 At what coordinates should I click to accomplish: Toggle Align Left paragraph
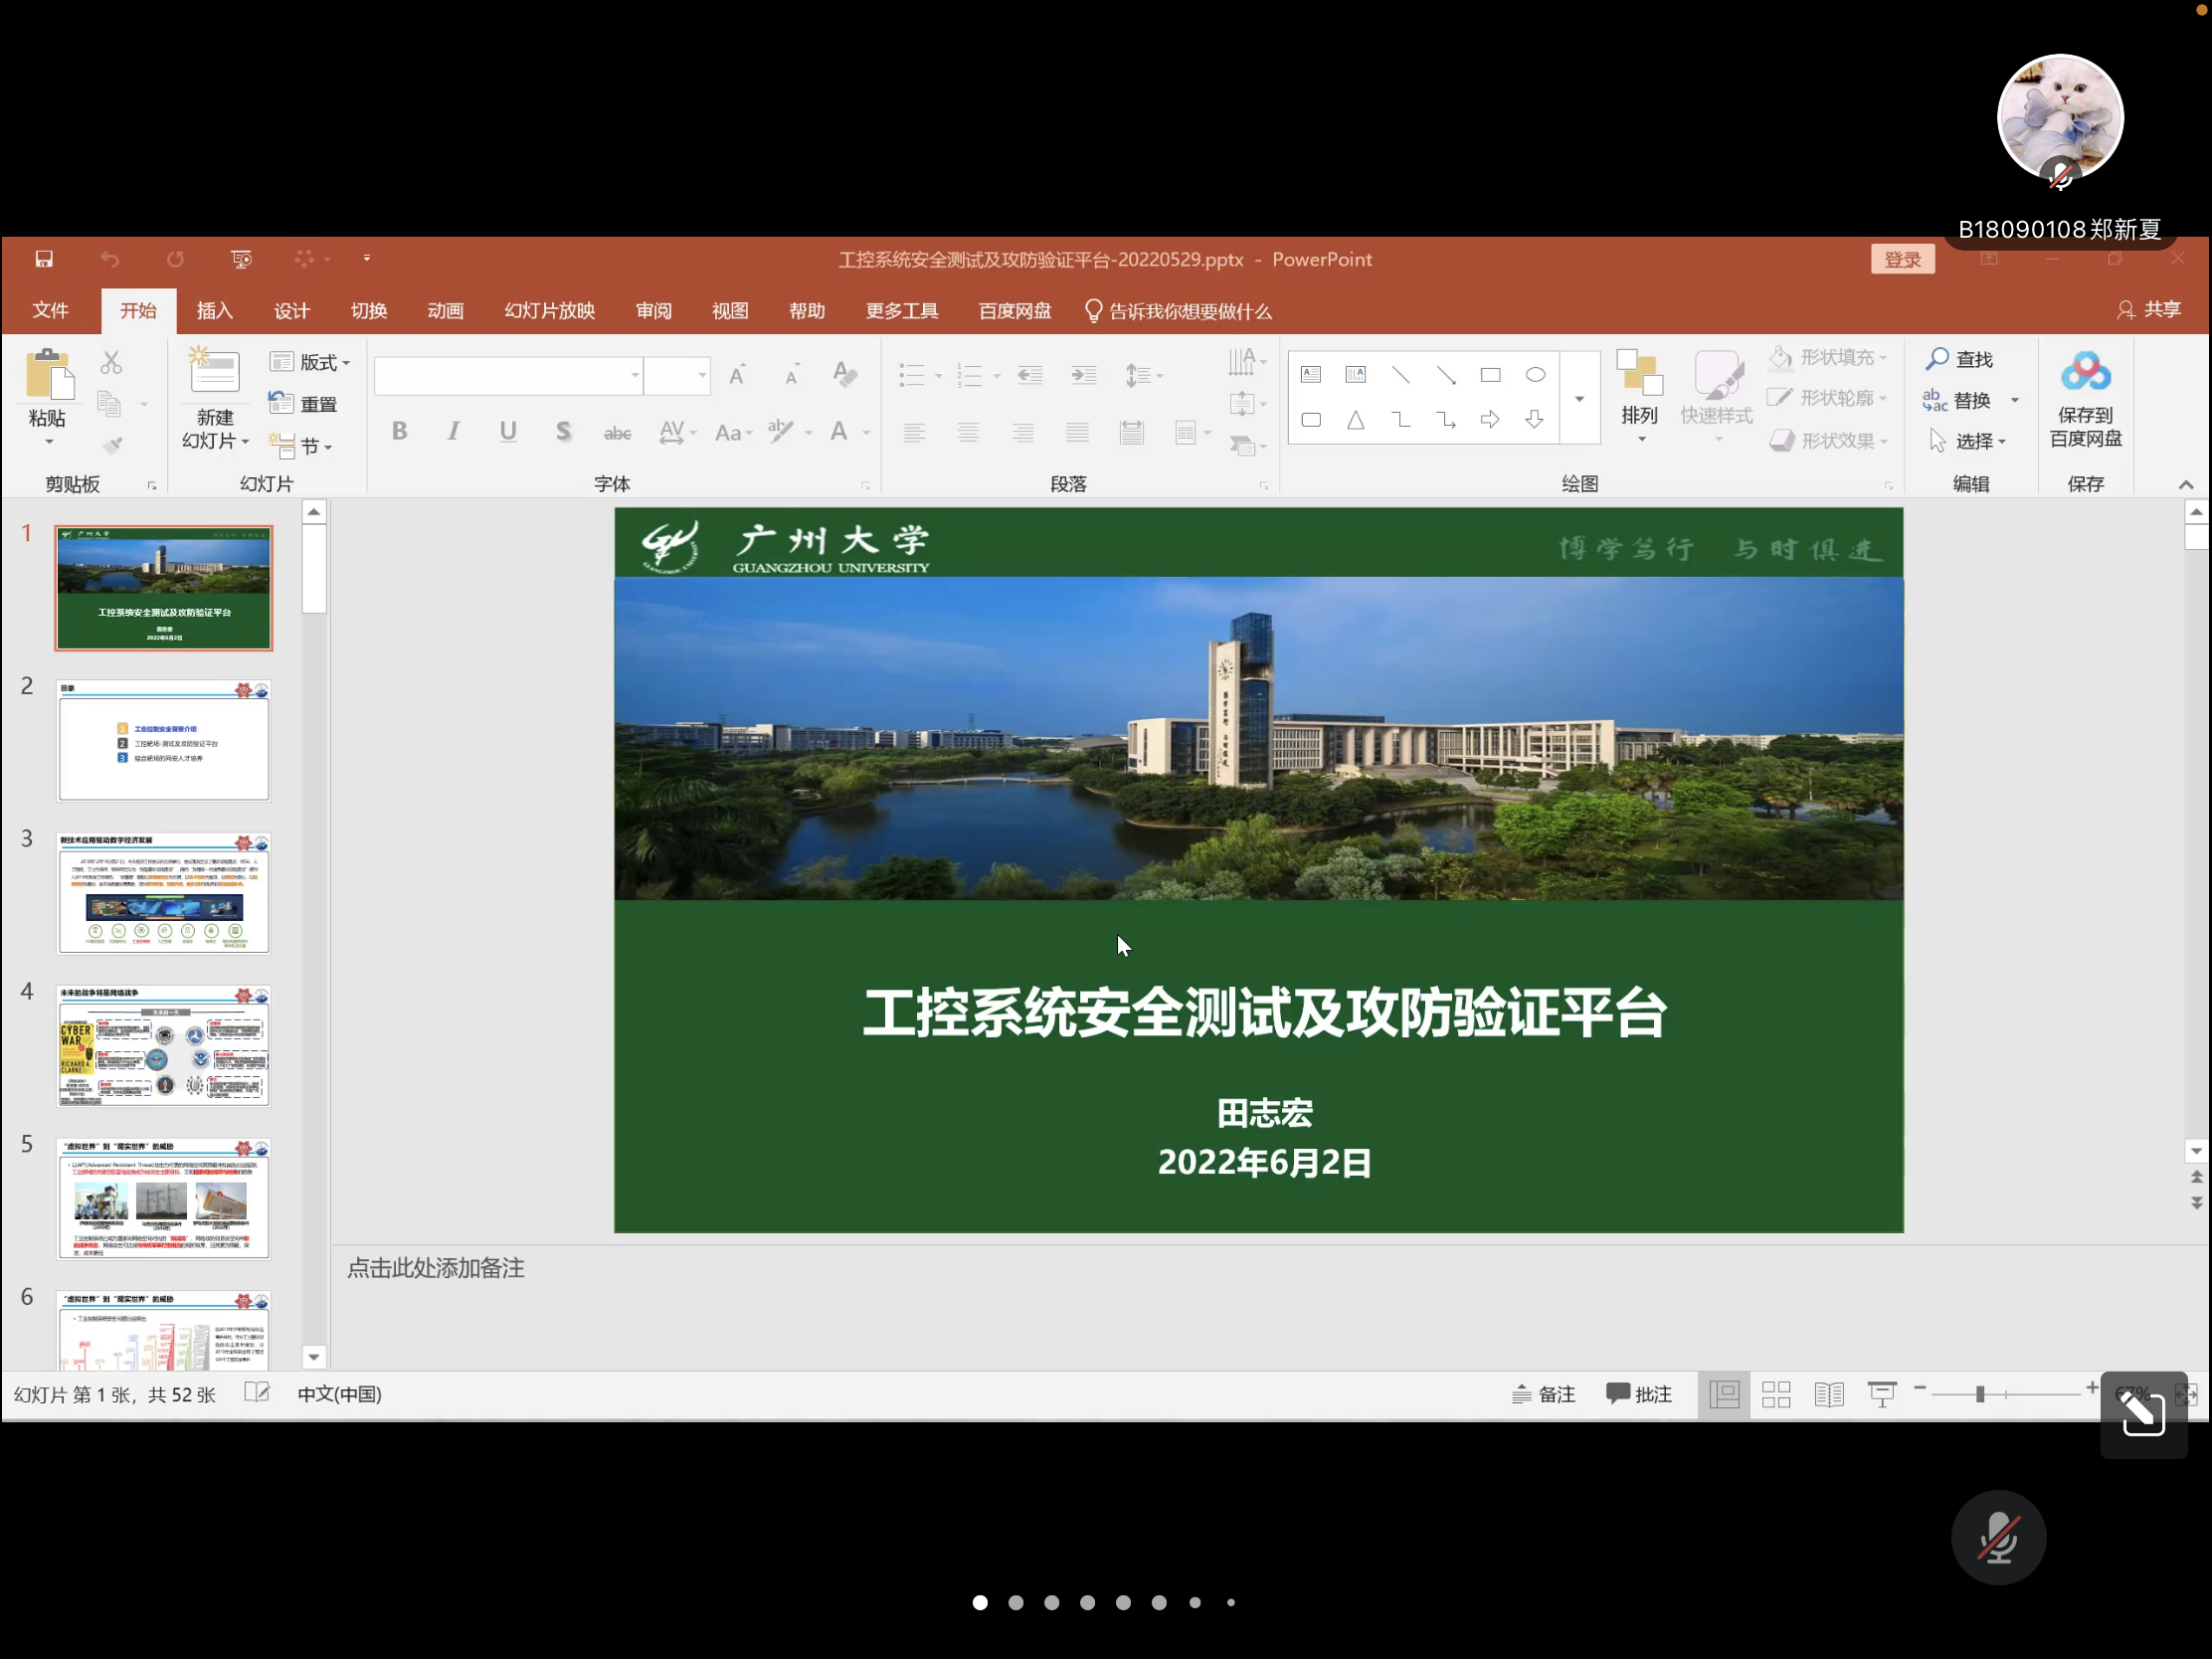click(914, 432)
